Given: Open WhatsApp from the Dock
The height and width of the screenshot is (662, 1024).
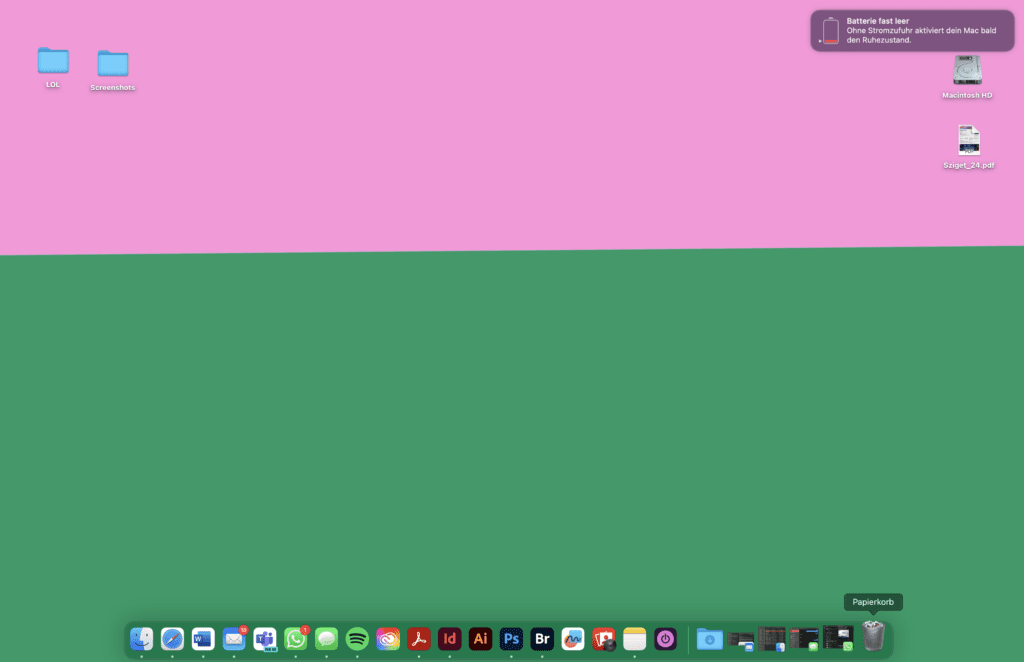Looking at the screenshot, I should click(x=296, y=638).
